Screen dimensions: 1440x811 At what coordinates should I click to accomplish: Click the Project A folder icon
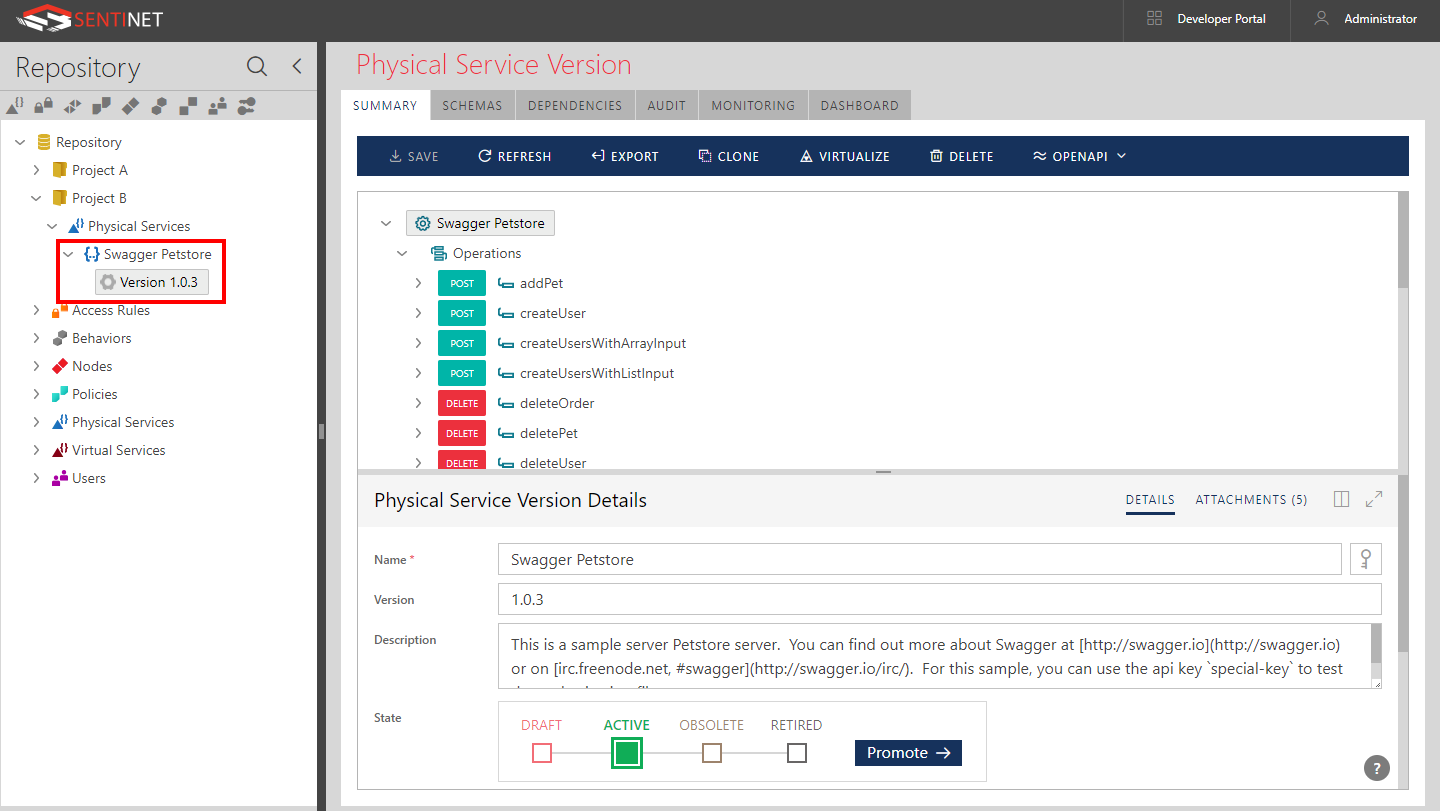click(x=60, y=170)
